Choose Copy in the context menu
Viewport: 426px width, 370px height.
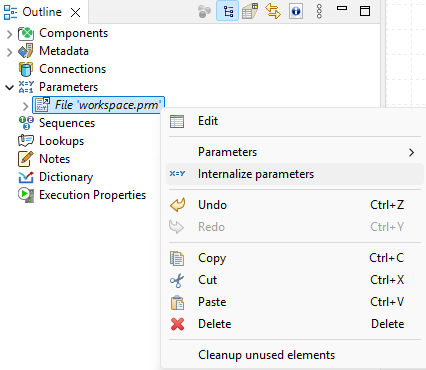coord(295,258)
